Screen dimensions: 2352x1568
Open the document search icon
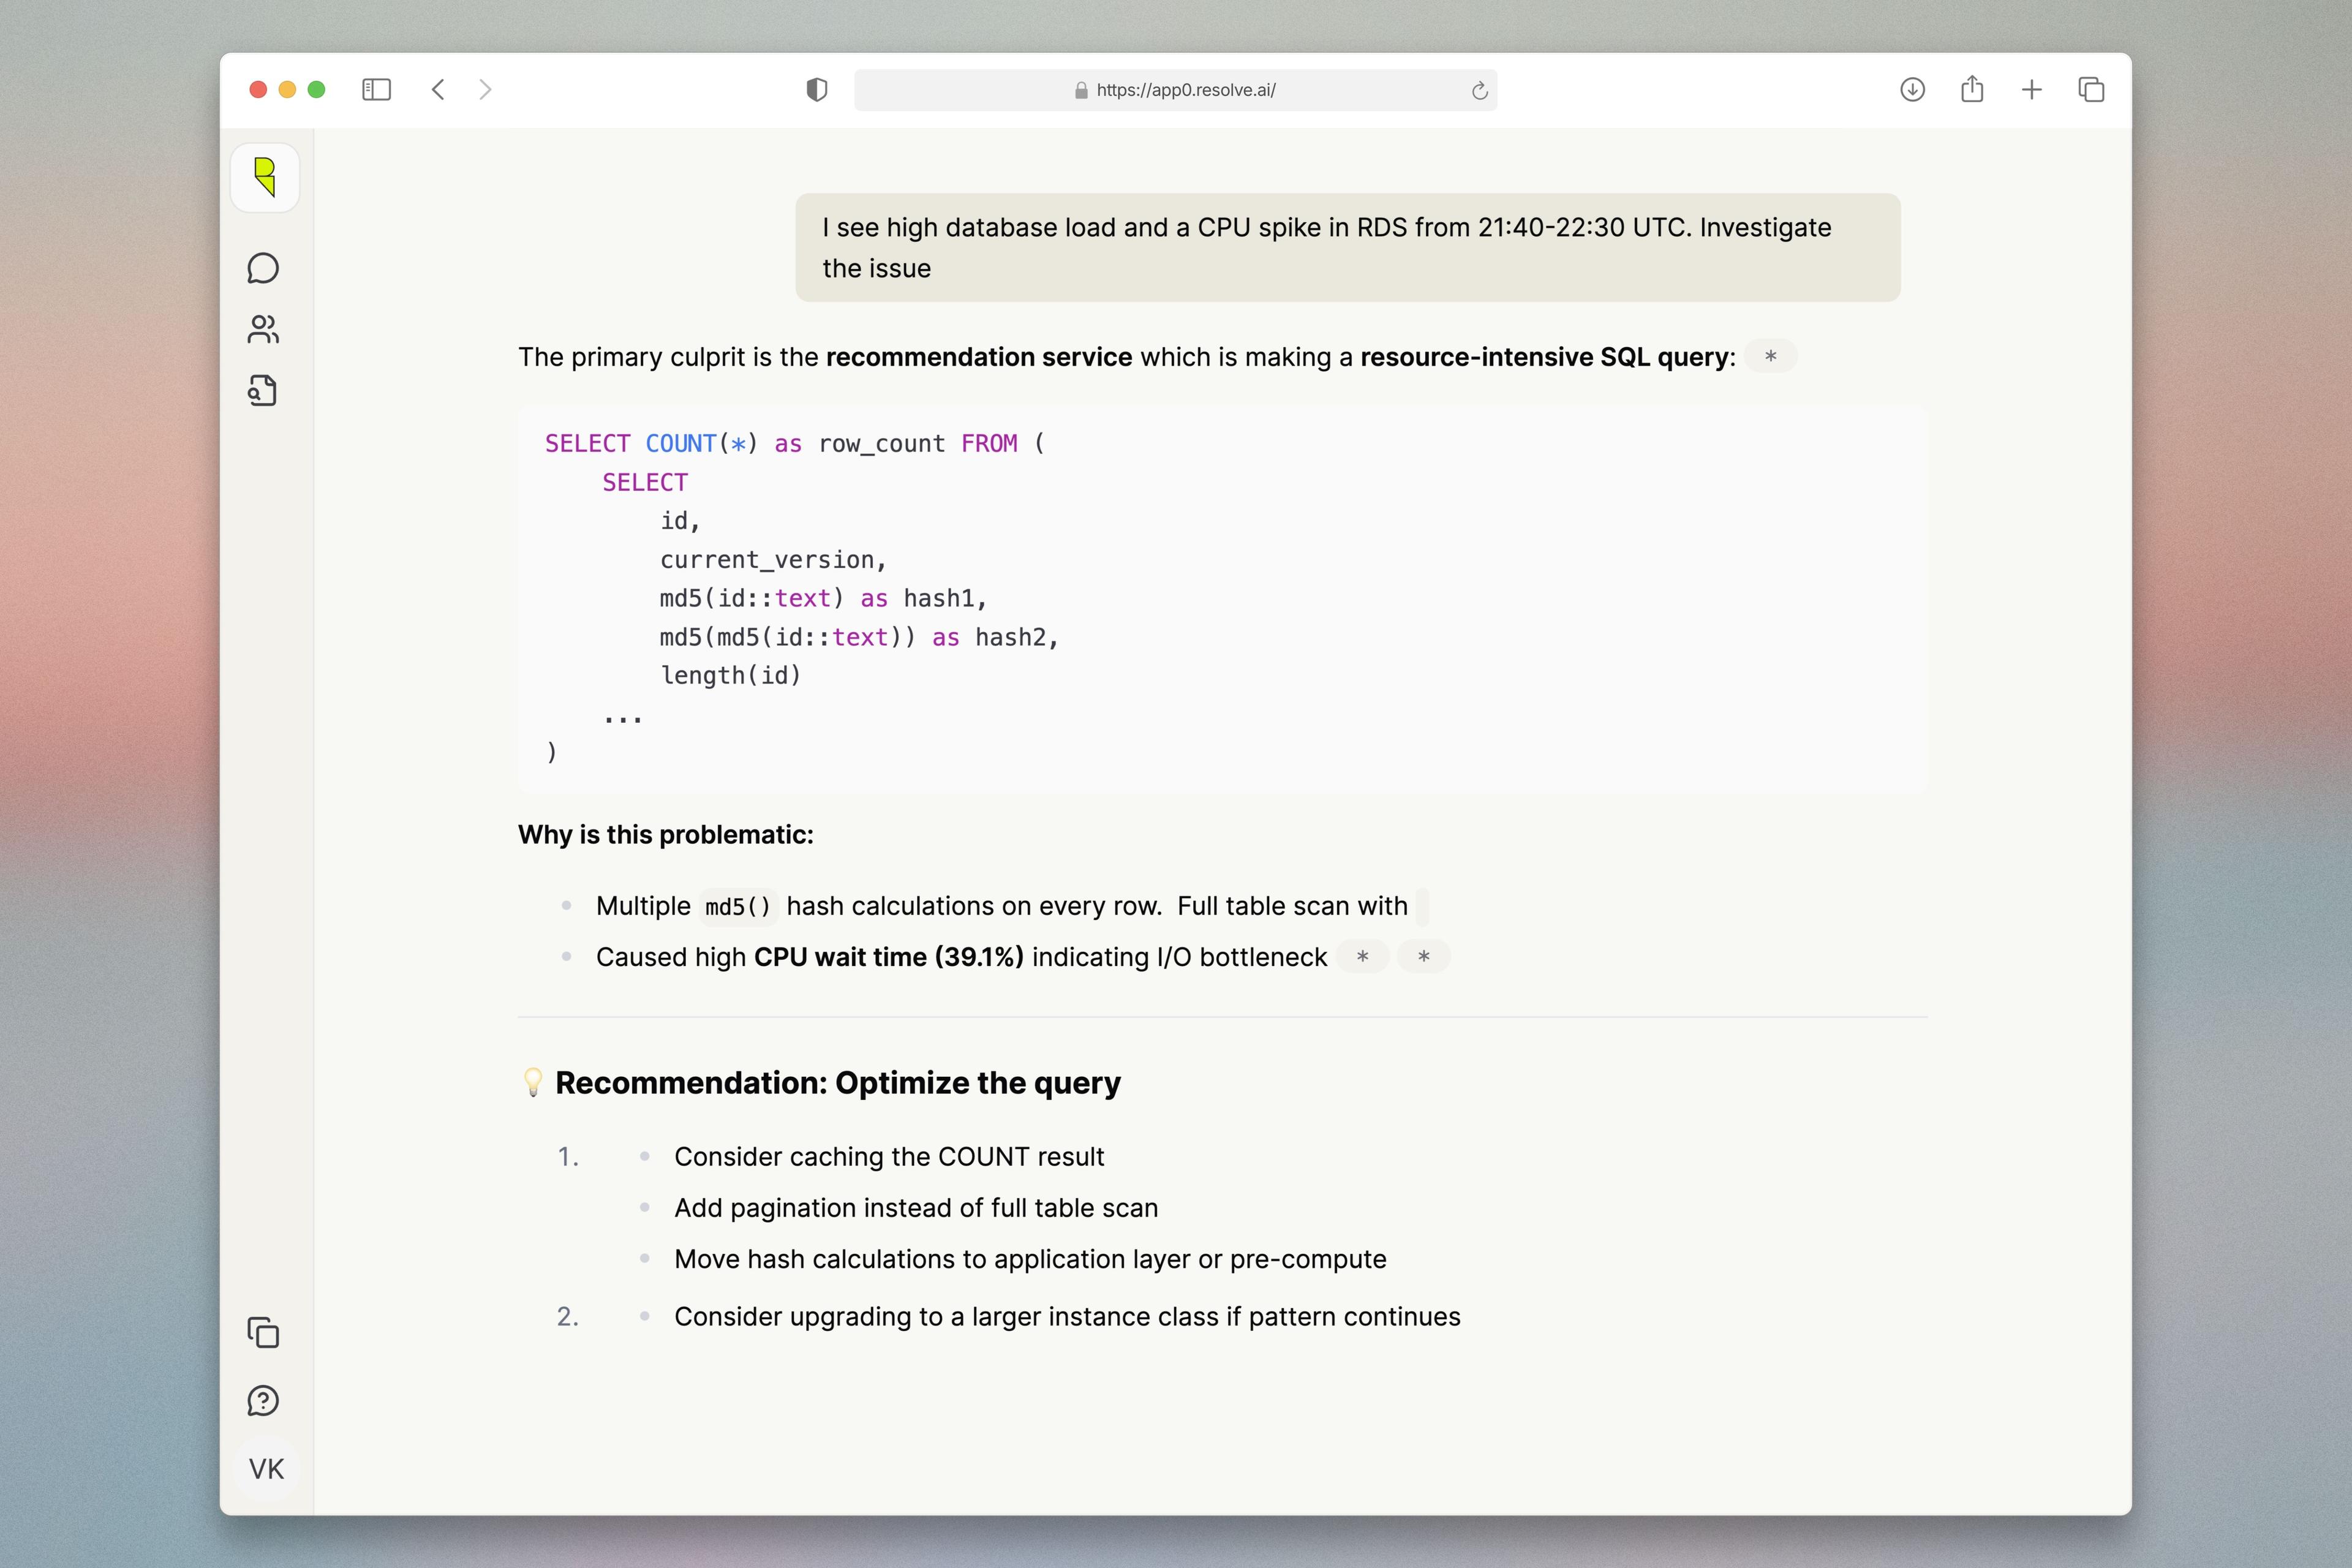pos(264,391)
